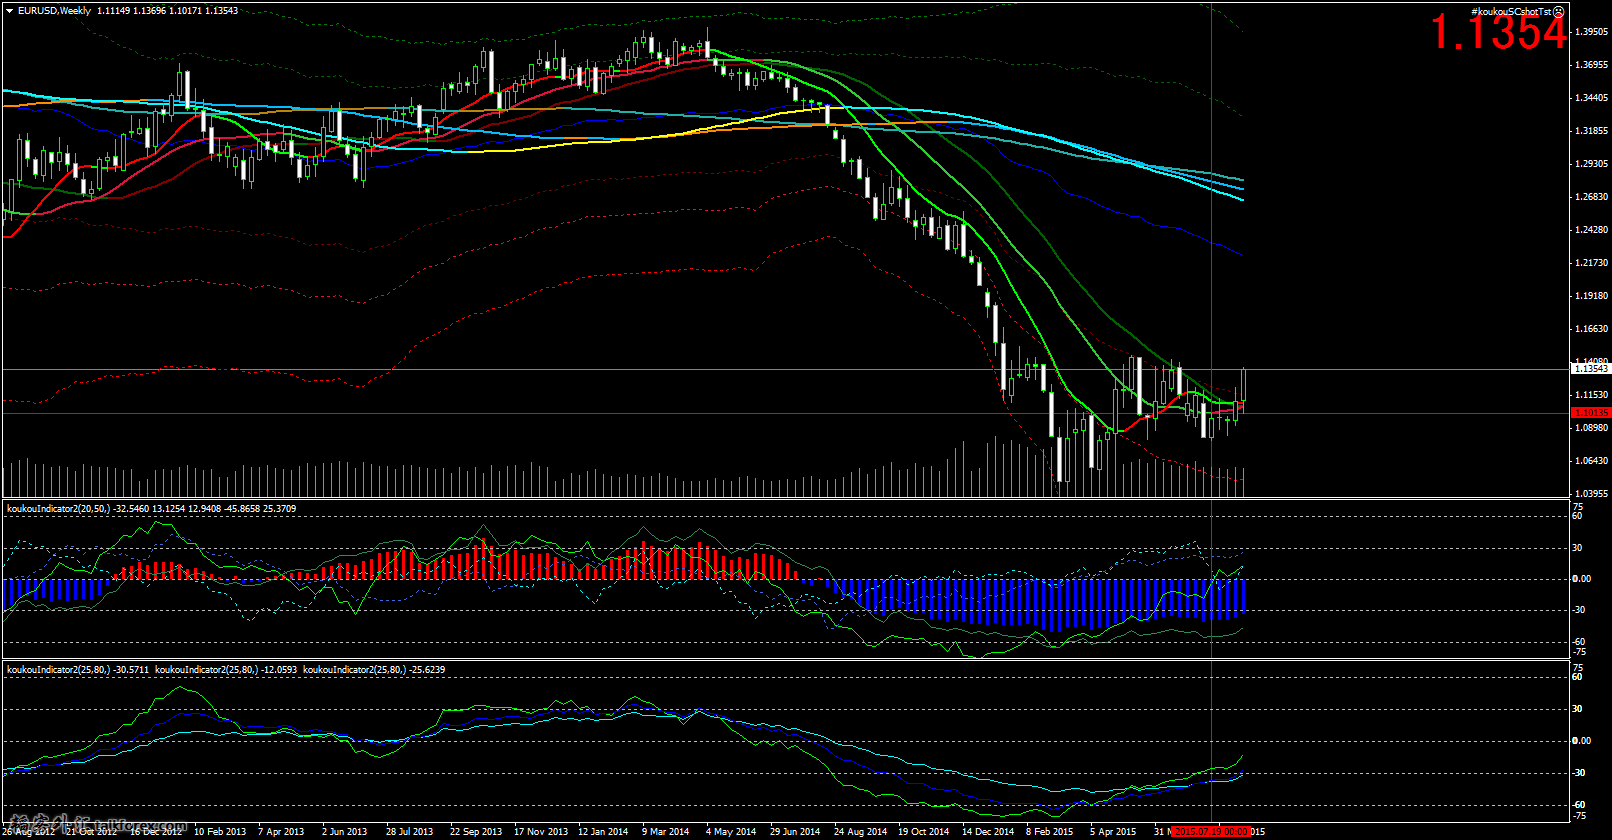Click the 5 Apr 2015 date on time axis
Viewport: 1612px width, 840px height.
[1113, 832]
